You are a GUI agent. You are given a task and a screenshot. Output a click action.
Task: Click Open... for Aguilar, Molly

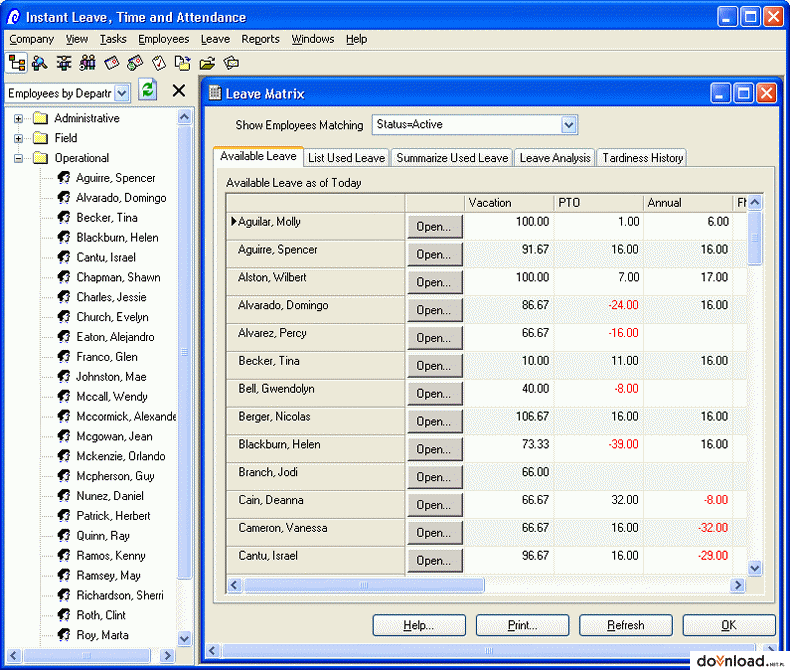pyautogui.click(x=434, y=227)
